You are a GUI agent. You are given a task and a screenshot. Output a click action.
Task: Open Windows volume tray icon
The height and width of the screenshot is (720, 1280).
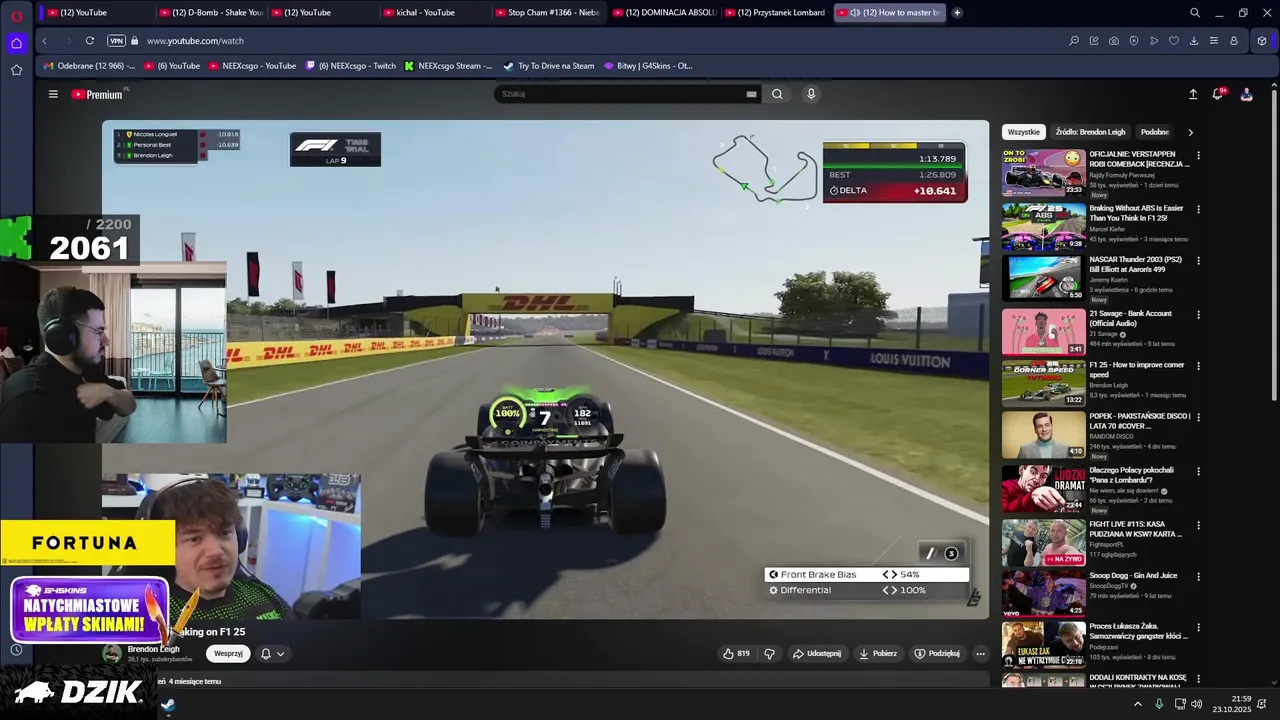click(x=1197, y=704)
